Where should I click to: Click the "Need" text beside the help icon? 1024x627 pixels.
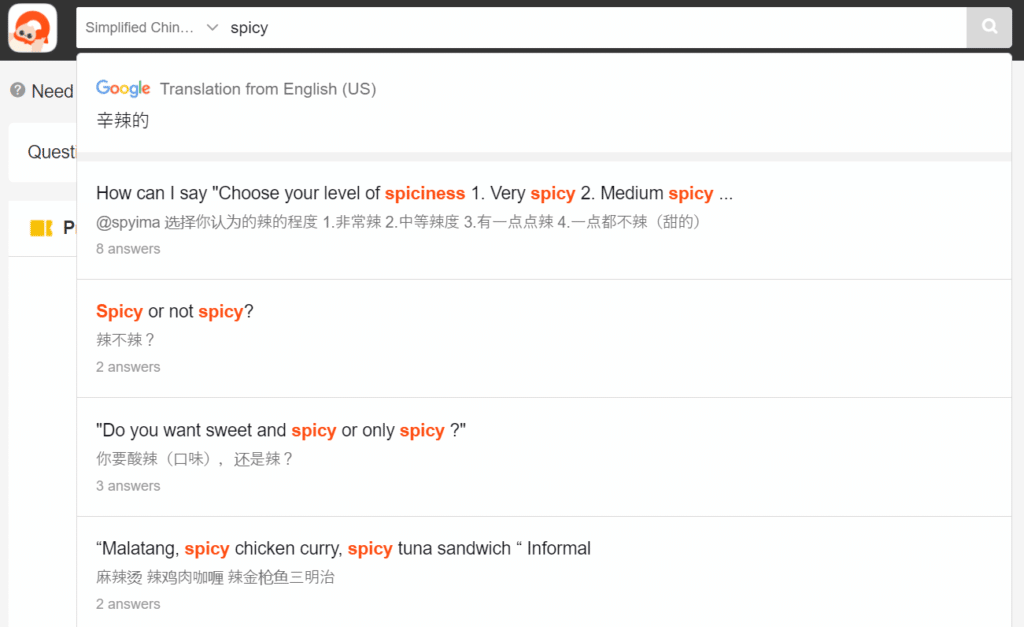coord(52,91)
